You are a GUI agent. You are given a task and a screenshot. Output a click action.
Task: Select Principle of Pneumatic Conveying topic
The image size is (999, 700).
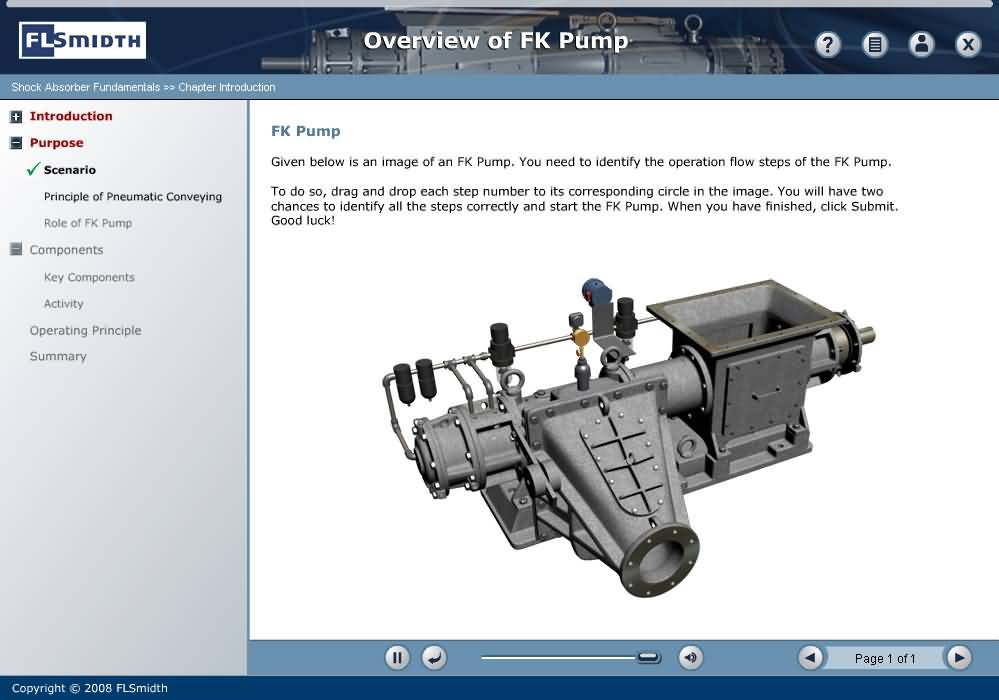coord(132,197)
